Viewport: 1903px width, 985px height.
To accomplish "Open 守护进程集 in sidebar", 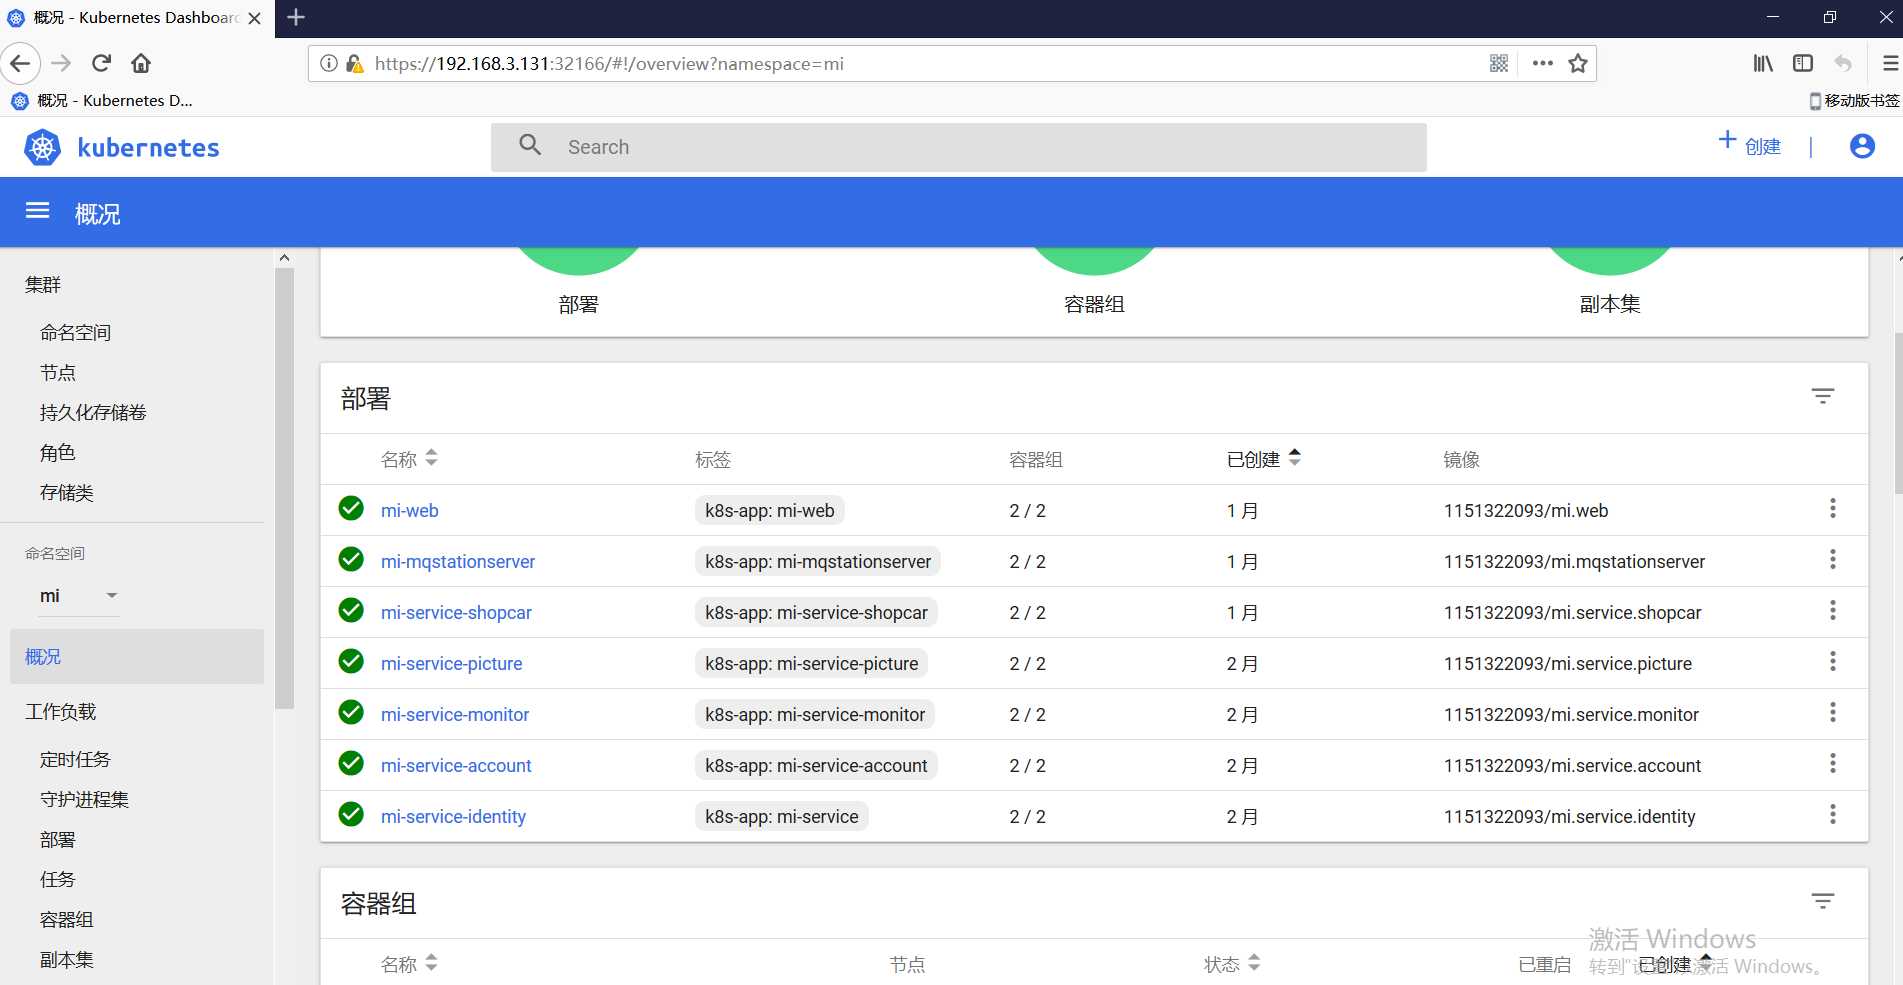I will [x=84, y=800].
